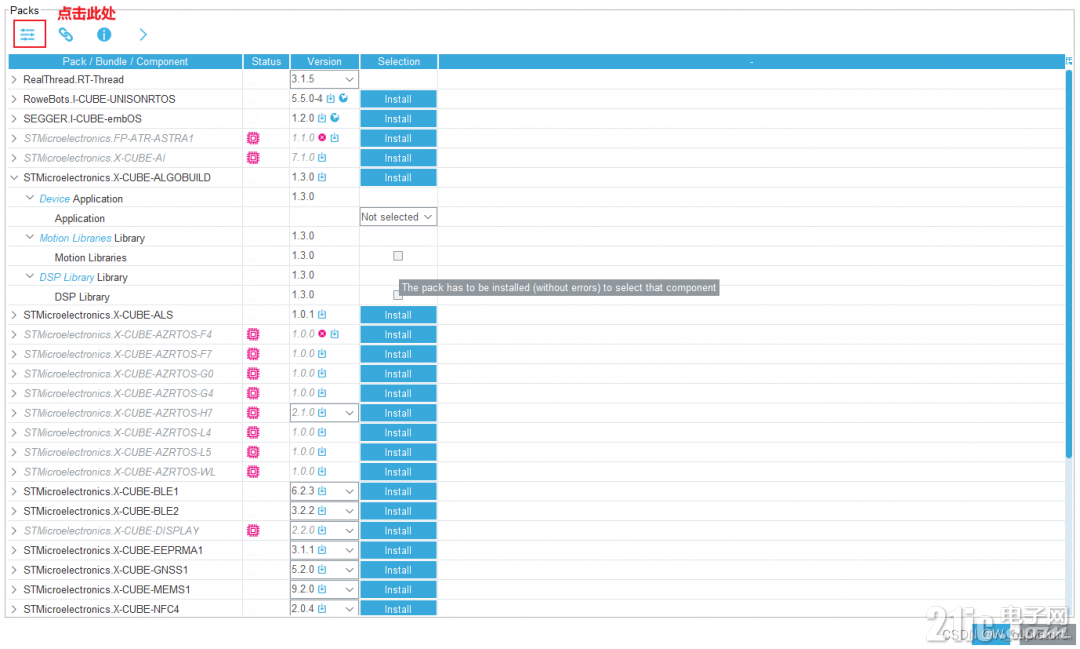The height and width of the screenshot is (649, 1080).
Task: Install the X-CUBE-ALS pack
Action: (398, 315)
